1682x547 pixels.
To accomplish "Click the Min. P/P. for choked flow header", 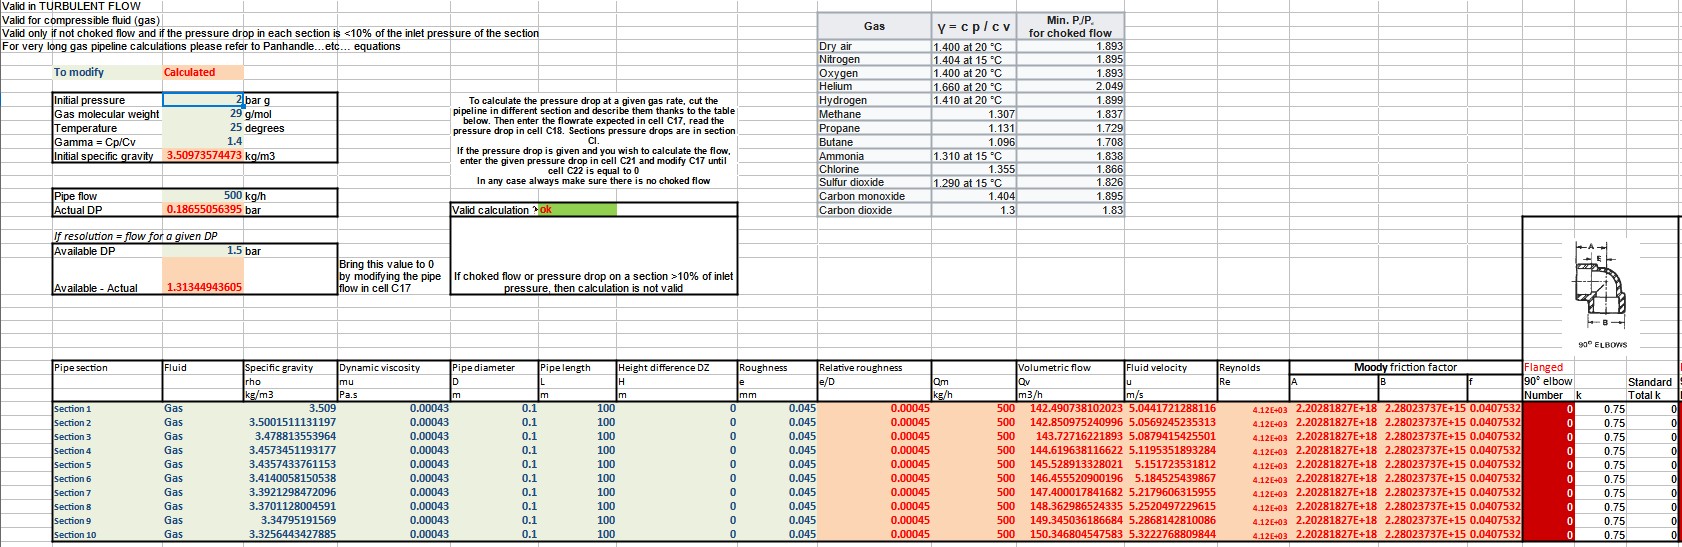I will (1069, 26).
